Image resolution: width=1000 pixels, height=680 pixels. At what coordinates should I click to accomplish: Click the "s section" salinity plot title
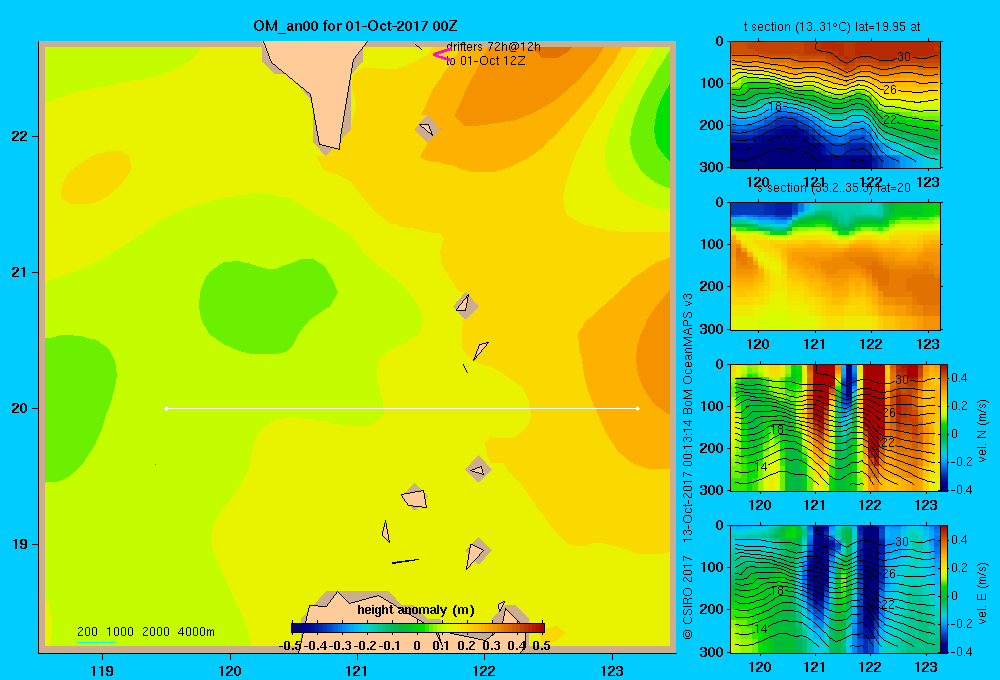(x=834, y=188)
